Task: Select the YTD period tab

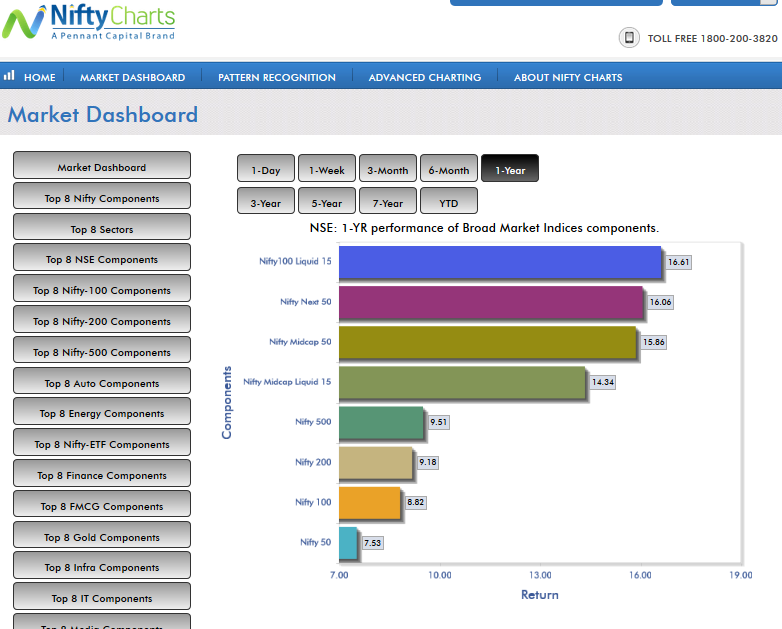Action: coord(449,201)
